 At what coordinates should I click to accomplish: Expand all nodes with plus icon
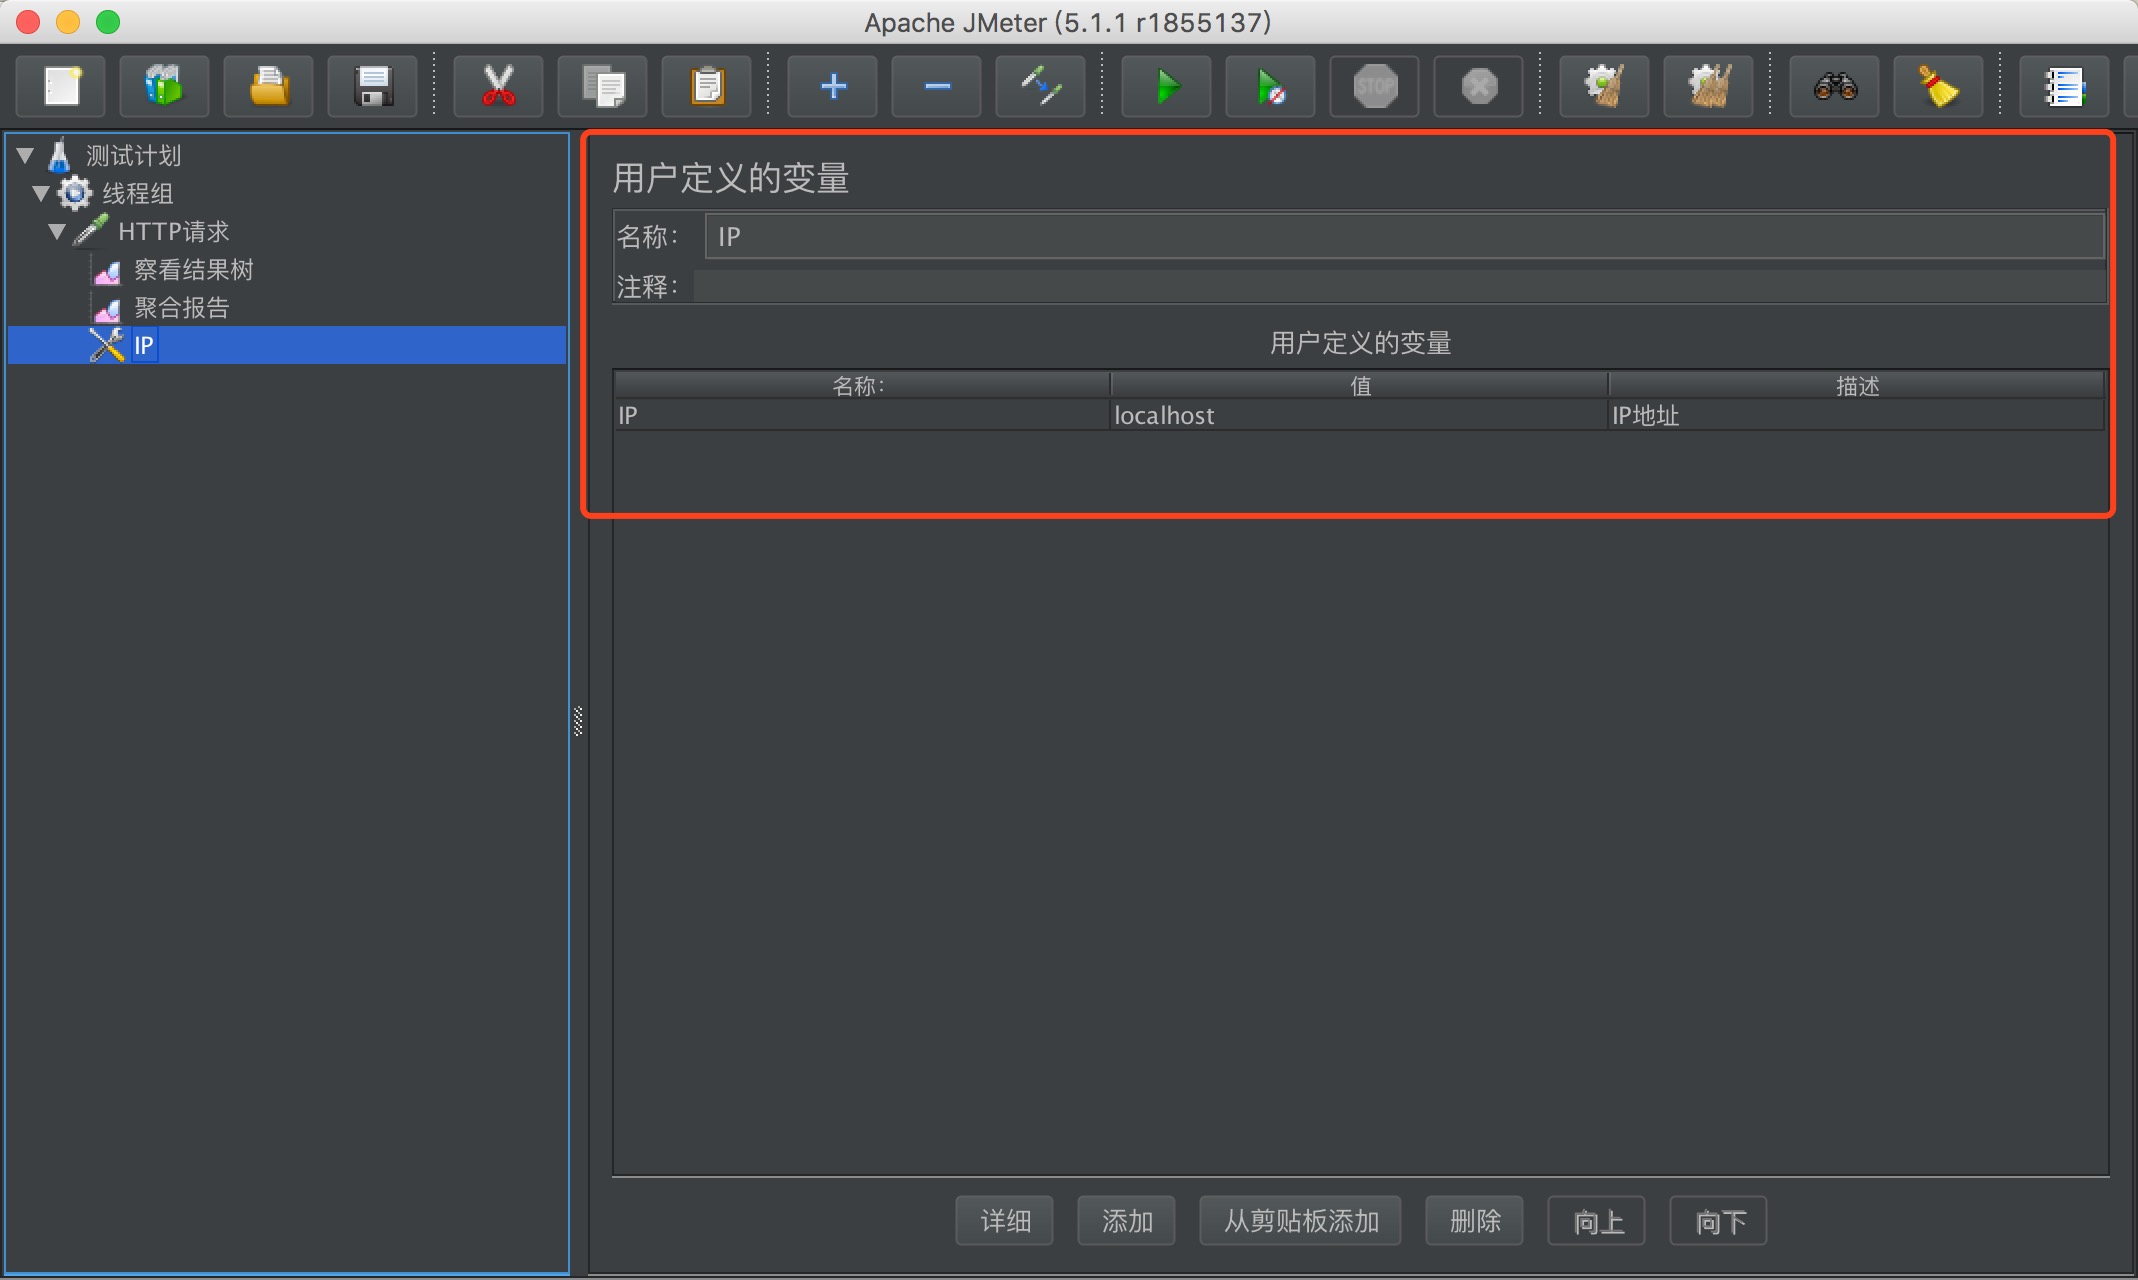tap(832, 86)
